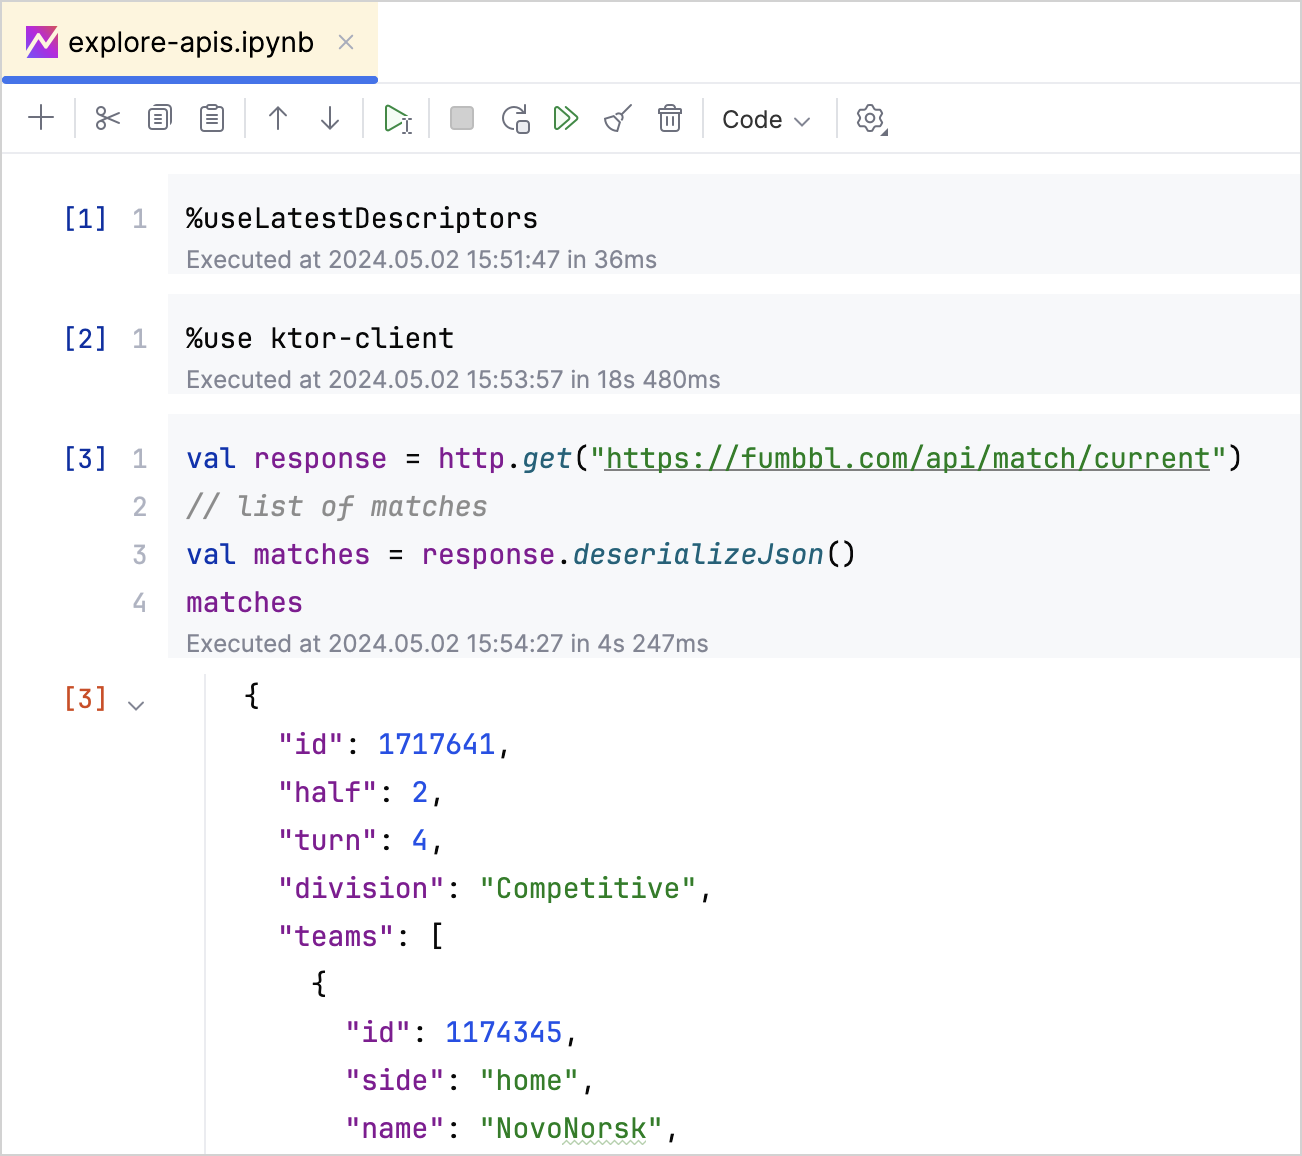Open notebook settings via the gear icon

pos(868,118)
